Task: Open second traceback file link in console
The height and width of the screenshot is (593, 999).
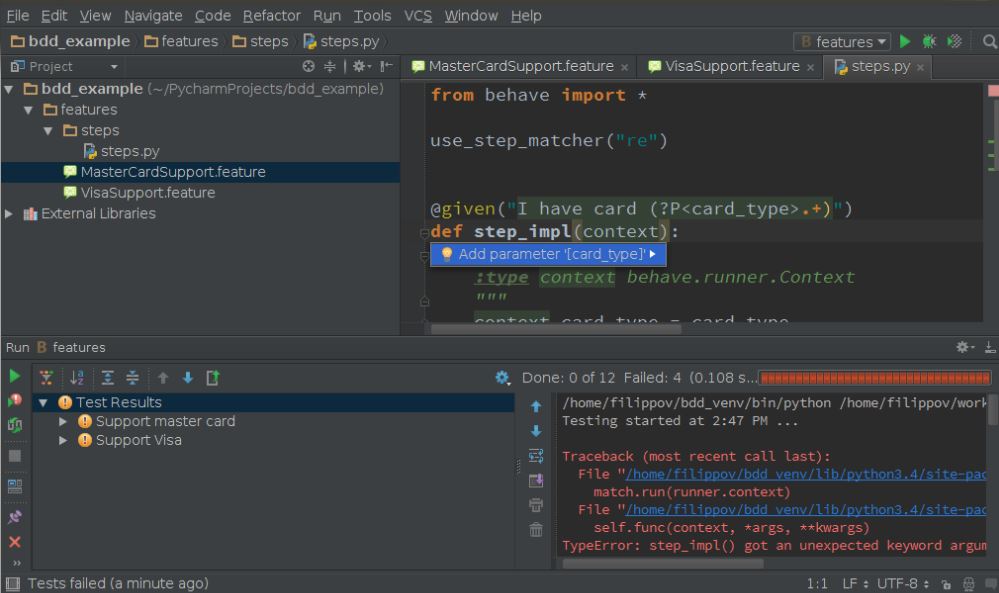Action: (x=806, y=510)
